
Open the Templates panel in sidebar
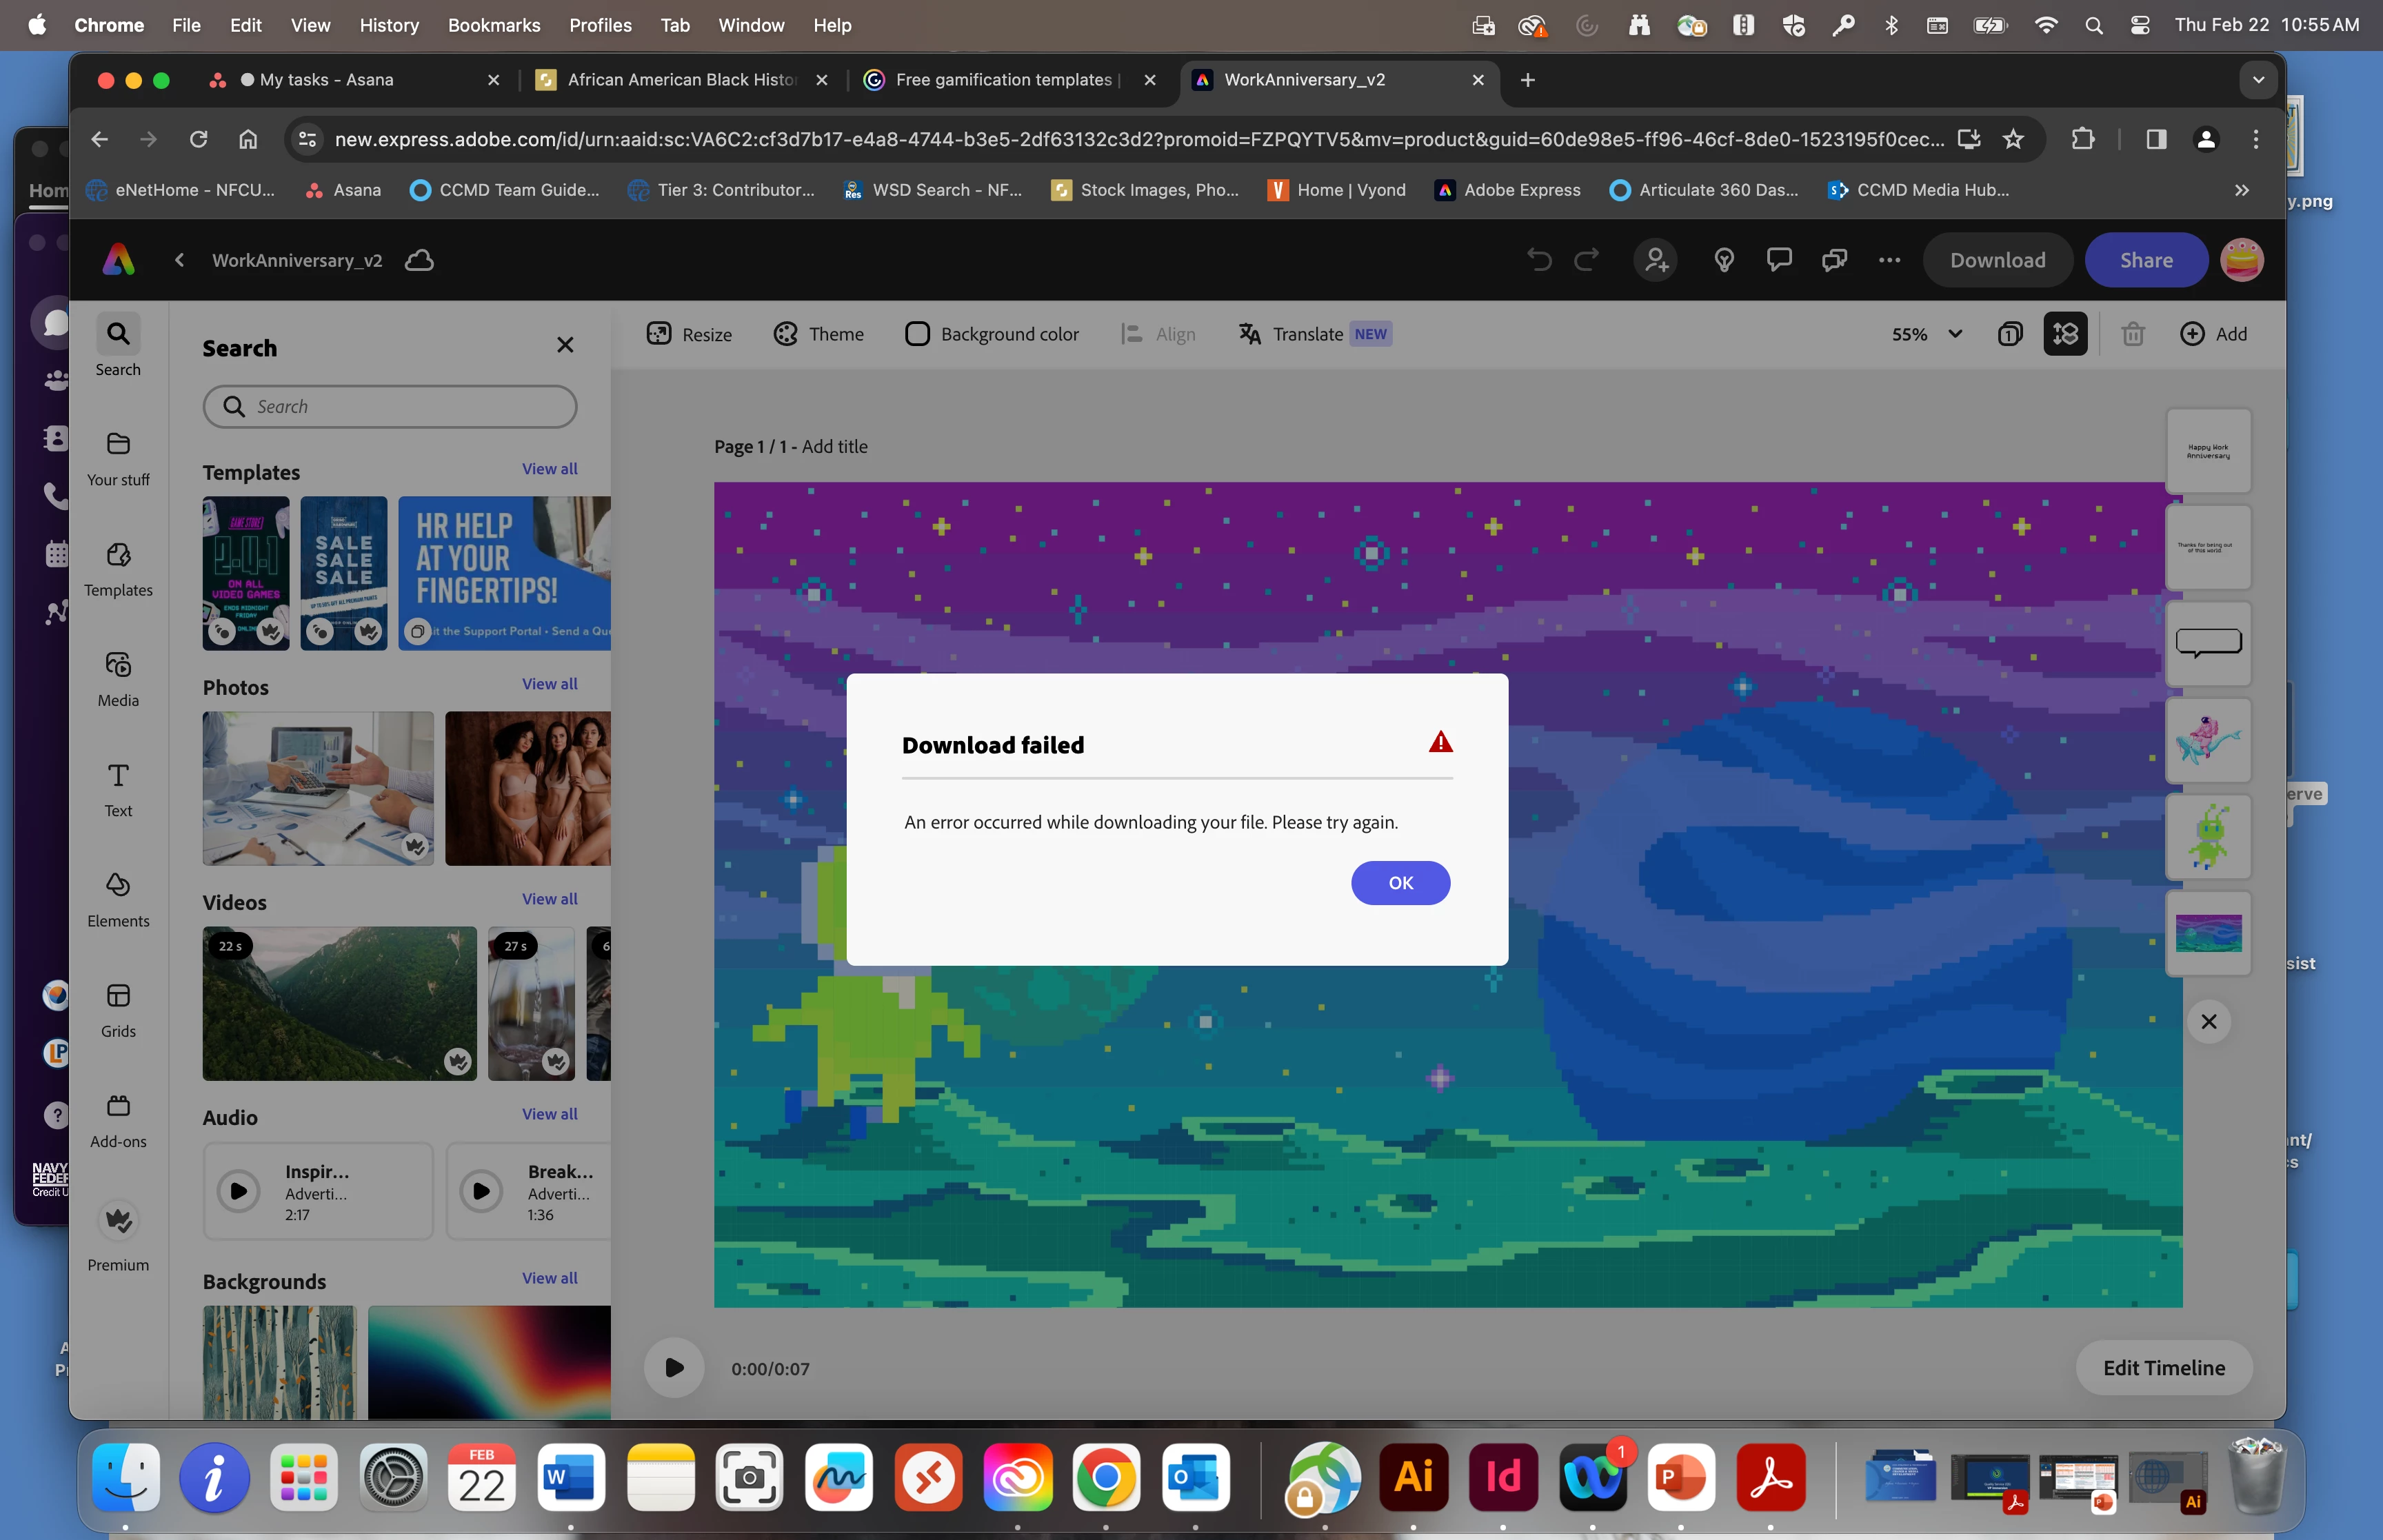coord(118,568)
